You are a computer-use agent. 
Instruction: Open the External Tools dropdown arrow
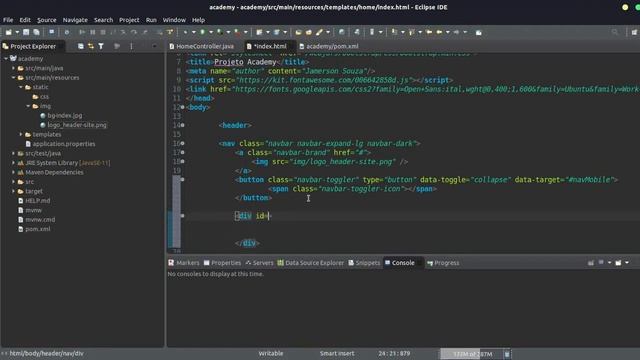click(245, 32)
